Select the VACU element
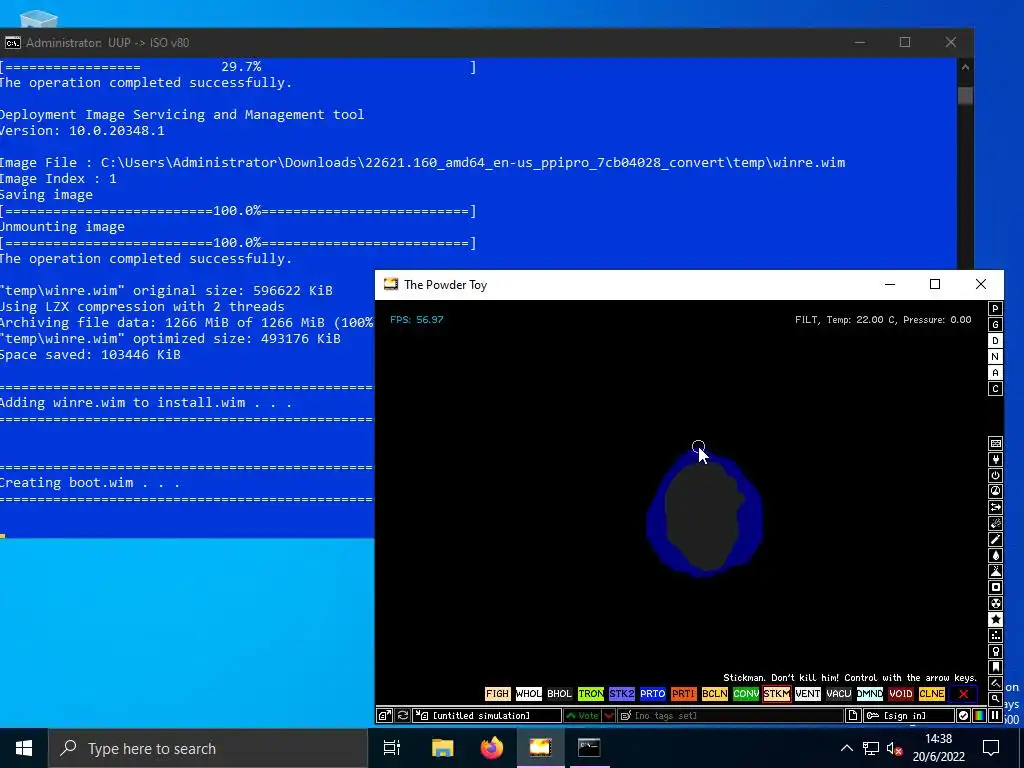The width and height of the screenshot is (1024, 768). click(839, 694)
